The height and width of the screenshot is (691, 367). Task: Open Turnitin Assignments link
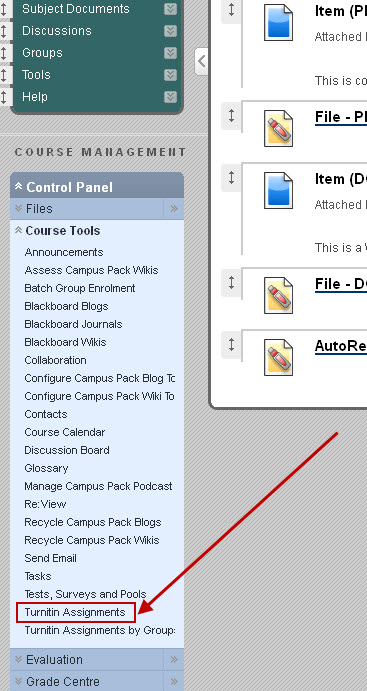click(75, 612)
